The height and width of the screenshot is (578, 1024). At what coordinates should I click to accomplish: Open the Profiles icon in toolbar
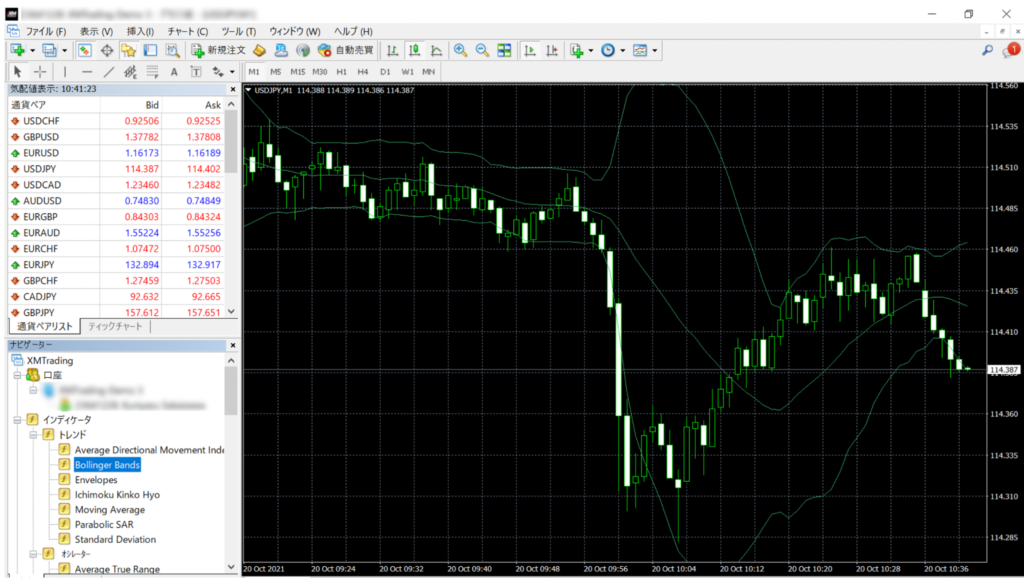point(49,50)
